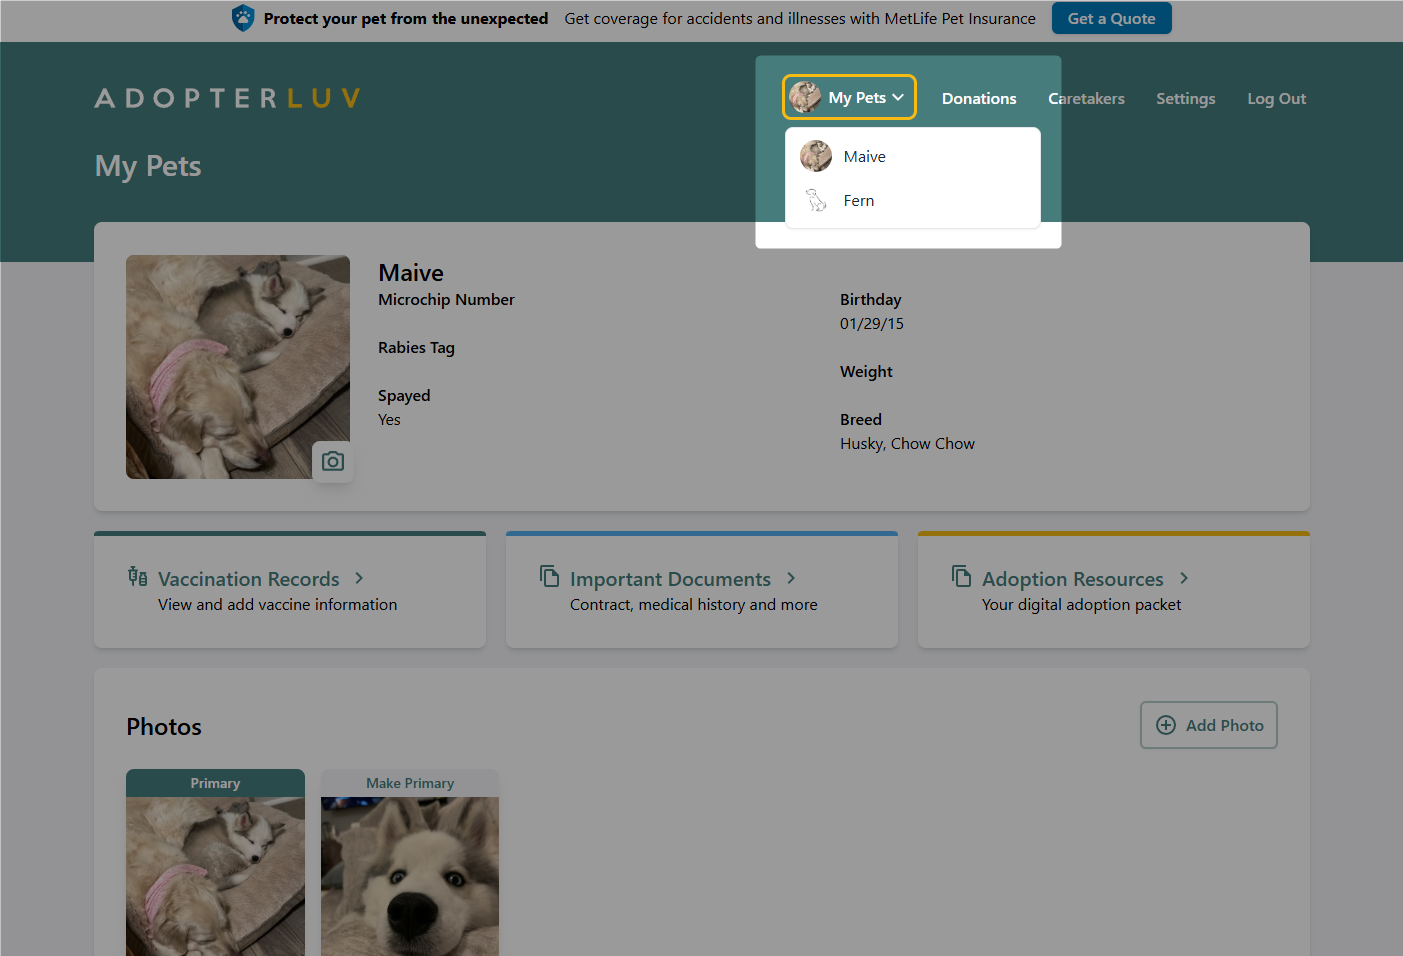This screenshot has height=956, width=1403.
Task: Log Out of the account
Action: tap(1276, 98)
